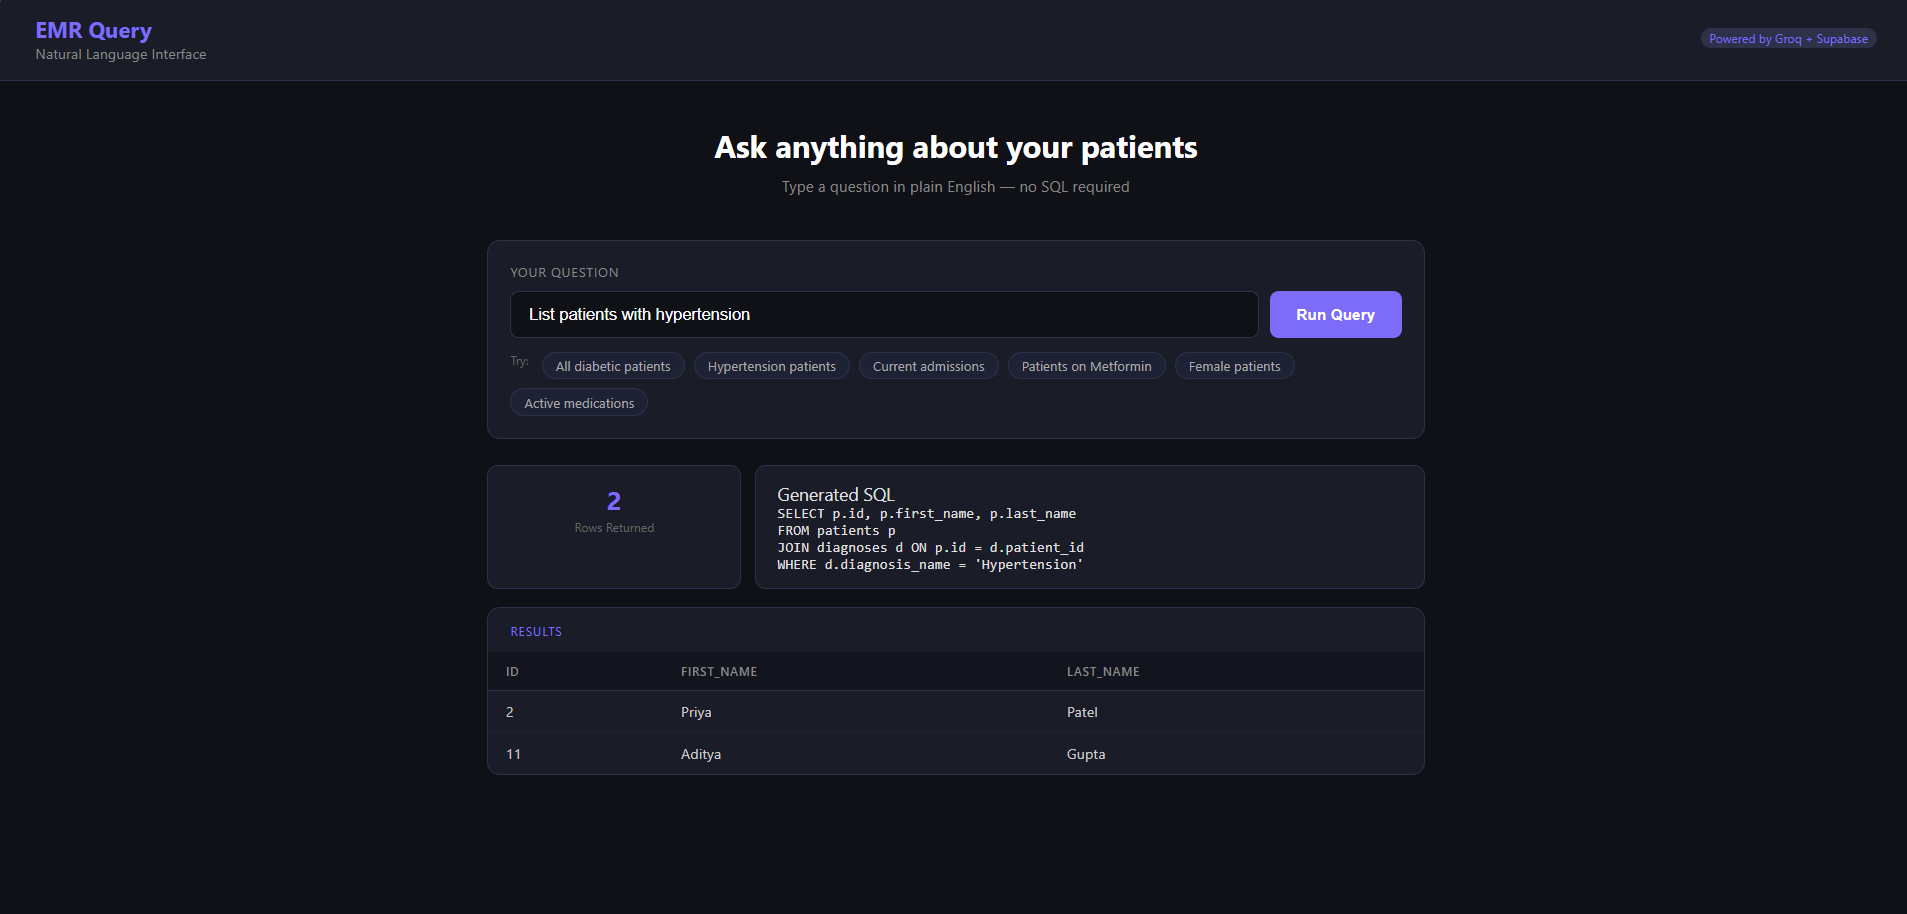Click the 'Rows Returned' label
This screenshot has width=1907, height=914.
[x=614, y=528]
